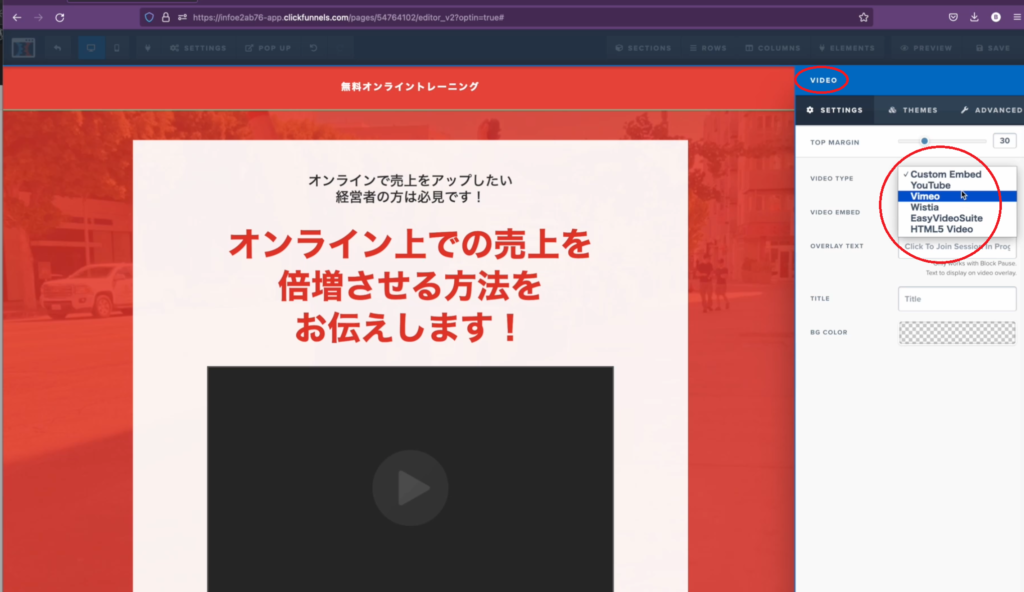Click the plug integrations icon in toolbar
1024x592 pixels.
[x=148, y=48]
